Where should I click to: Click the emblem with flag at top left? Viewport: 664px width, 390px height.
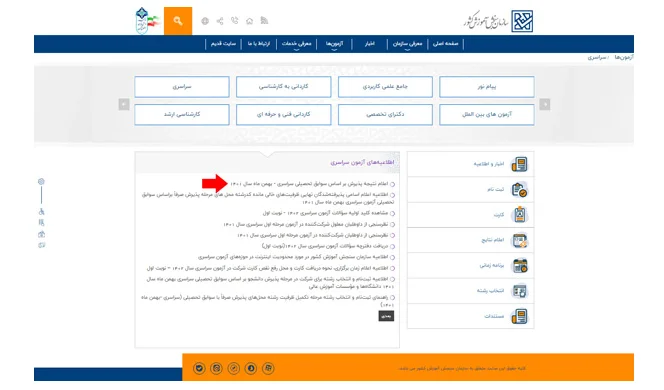(147, 21)
